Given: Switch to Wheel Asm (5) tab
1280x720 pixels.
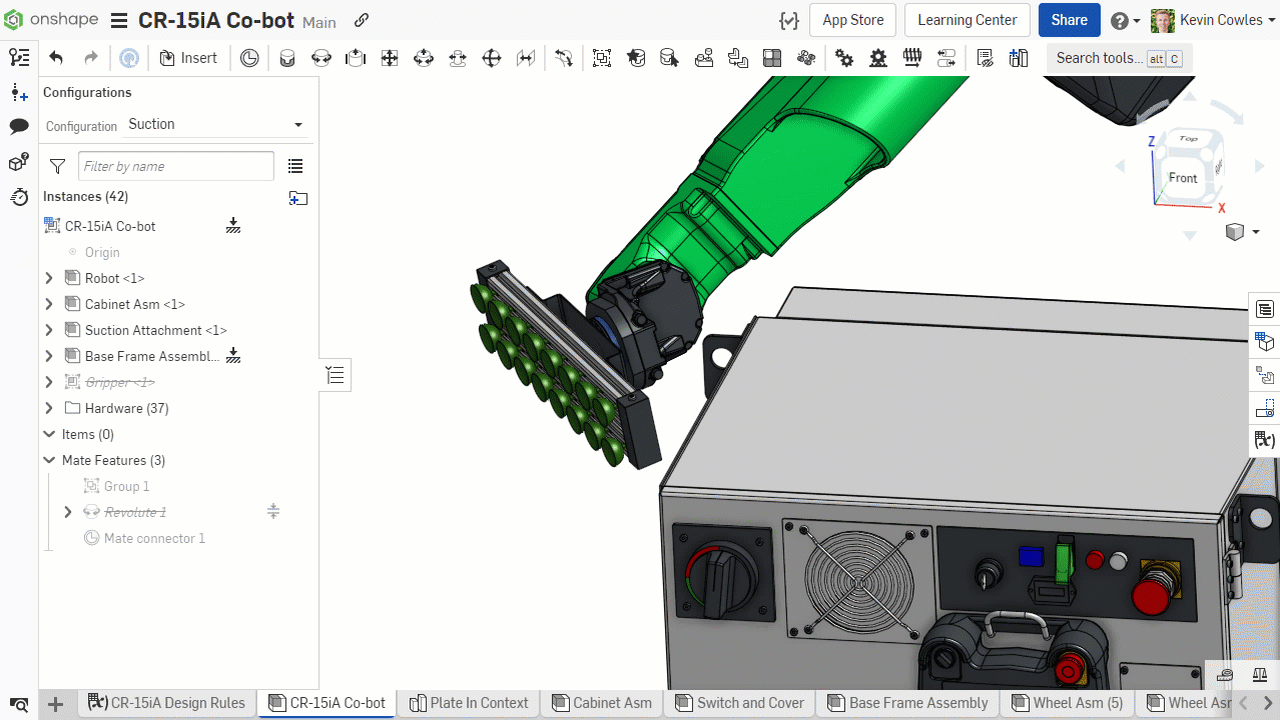Looking at the screenshot, I should (1068, 703).
